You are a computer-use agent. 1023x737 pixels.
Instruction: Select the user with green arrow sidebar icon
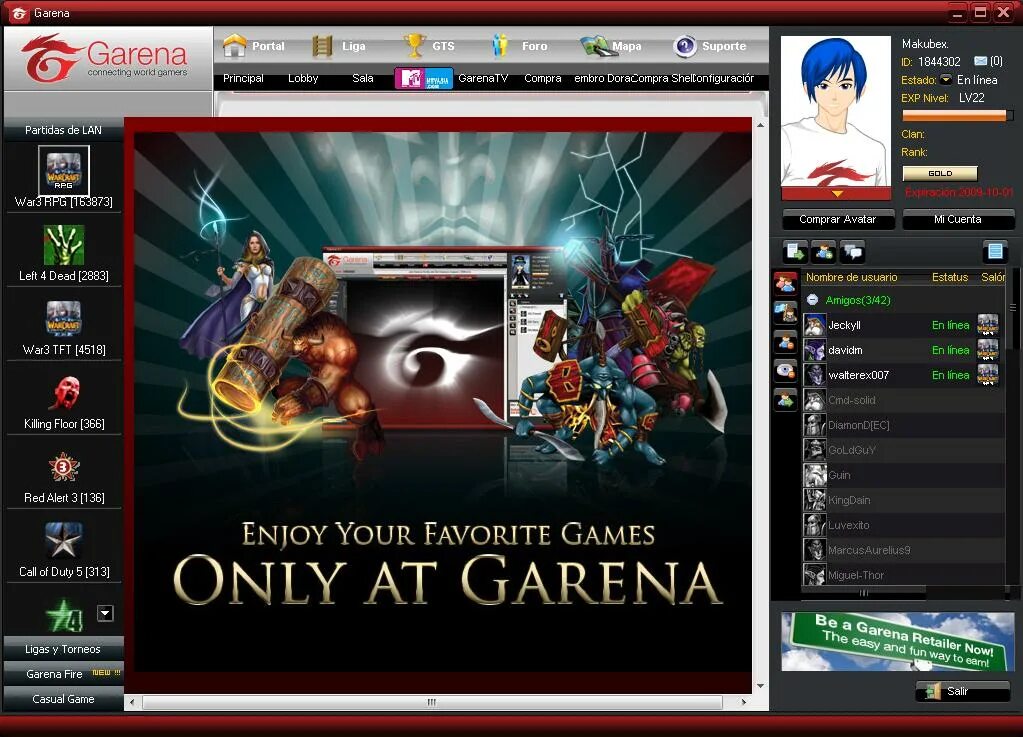coord(786,399)
